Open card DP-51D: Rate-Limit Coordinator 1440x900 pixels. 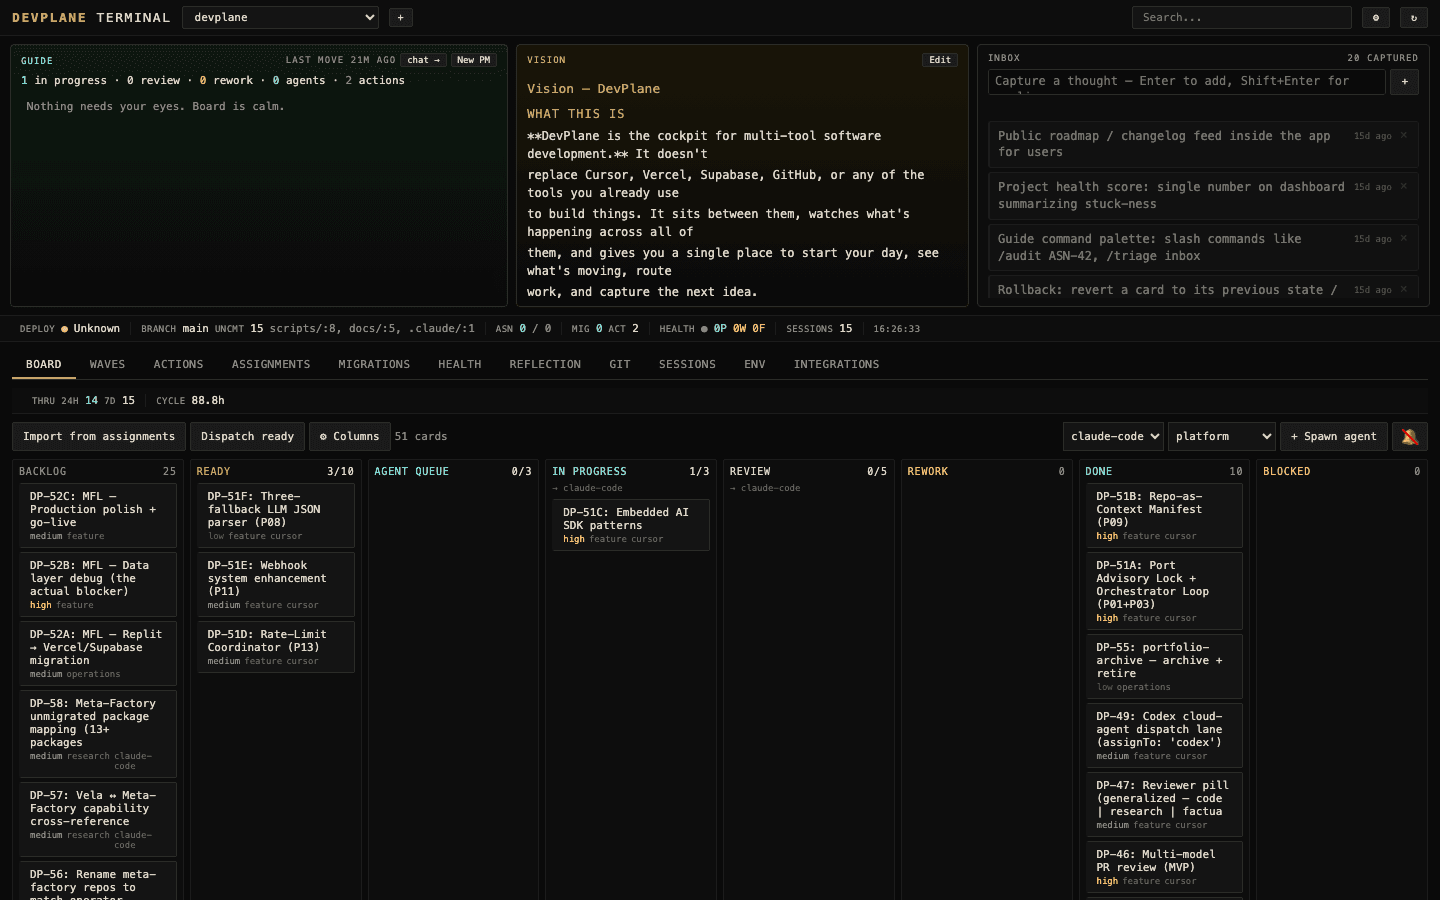276,647
